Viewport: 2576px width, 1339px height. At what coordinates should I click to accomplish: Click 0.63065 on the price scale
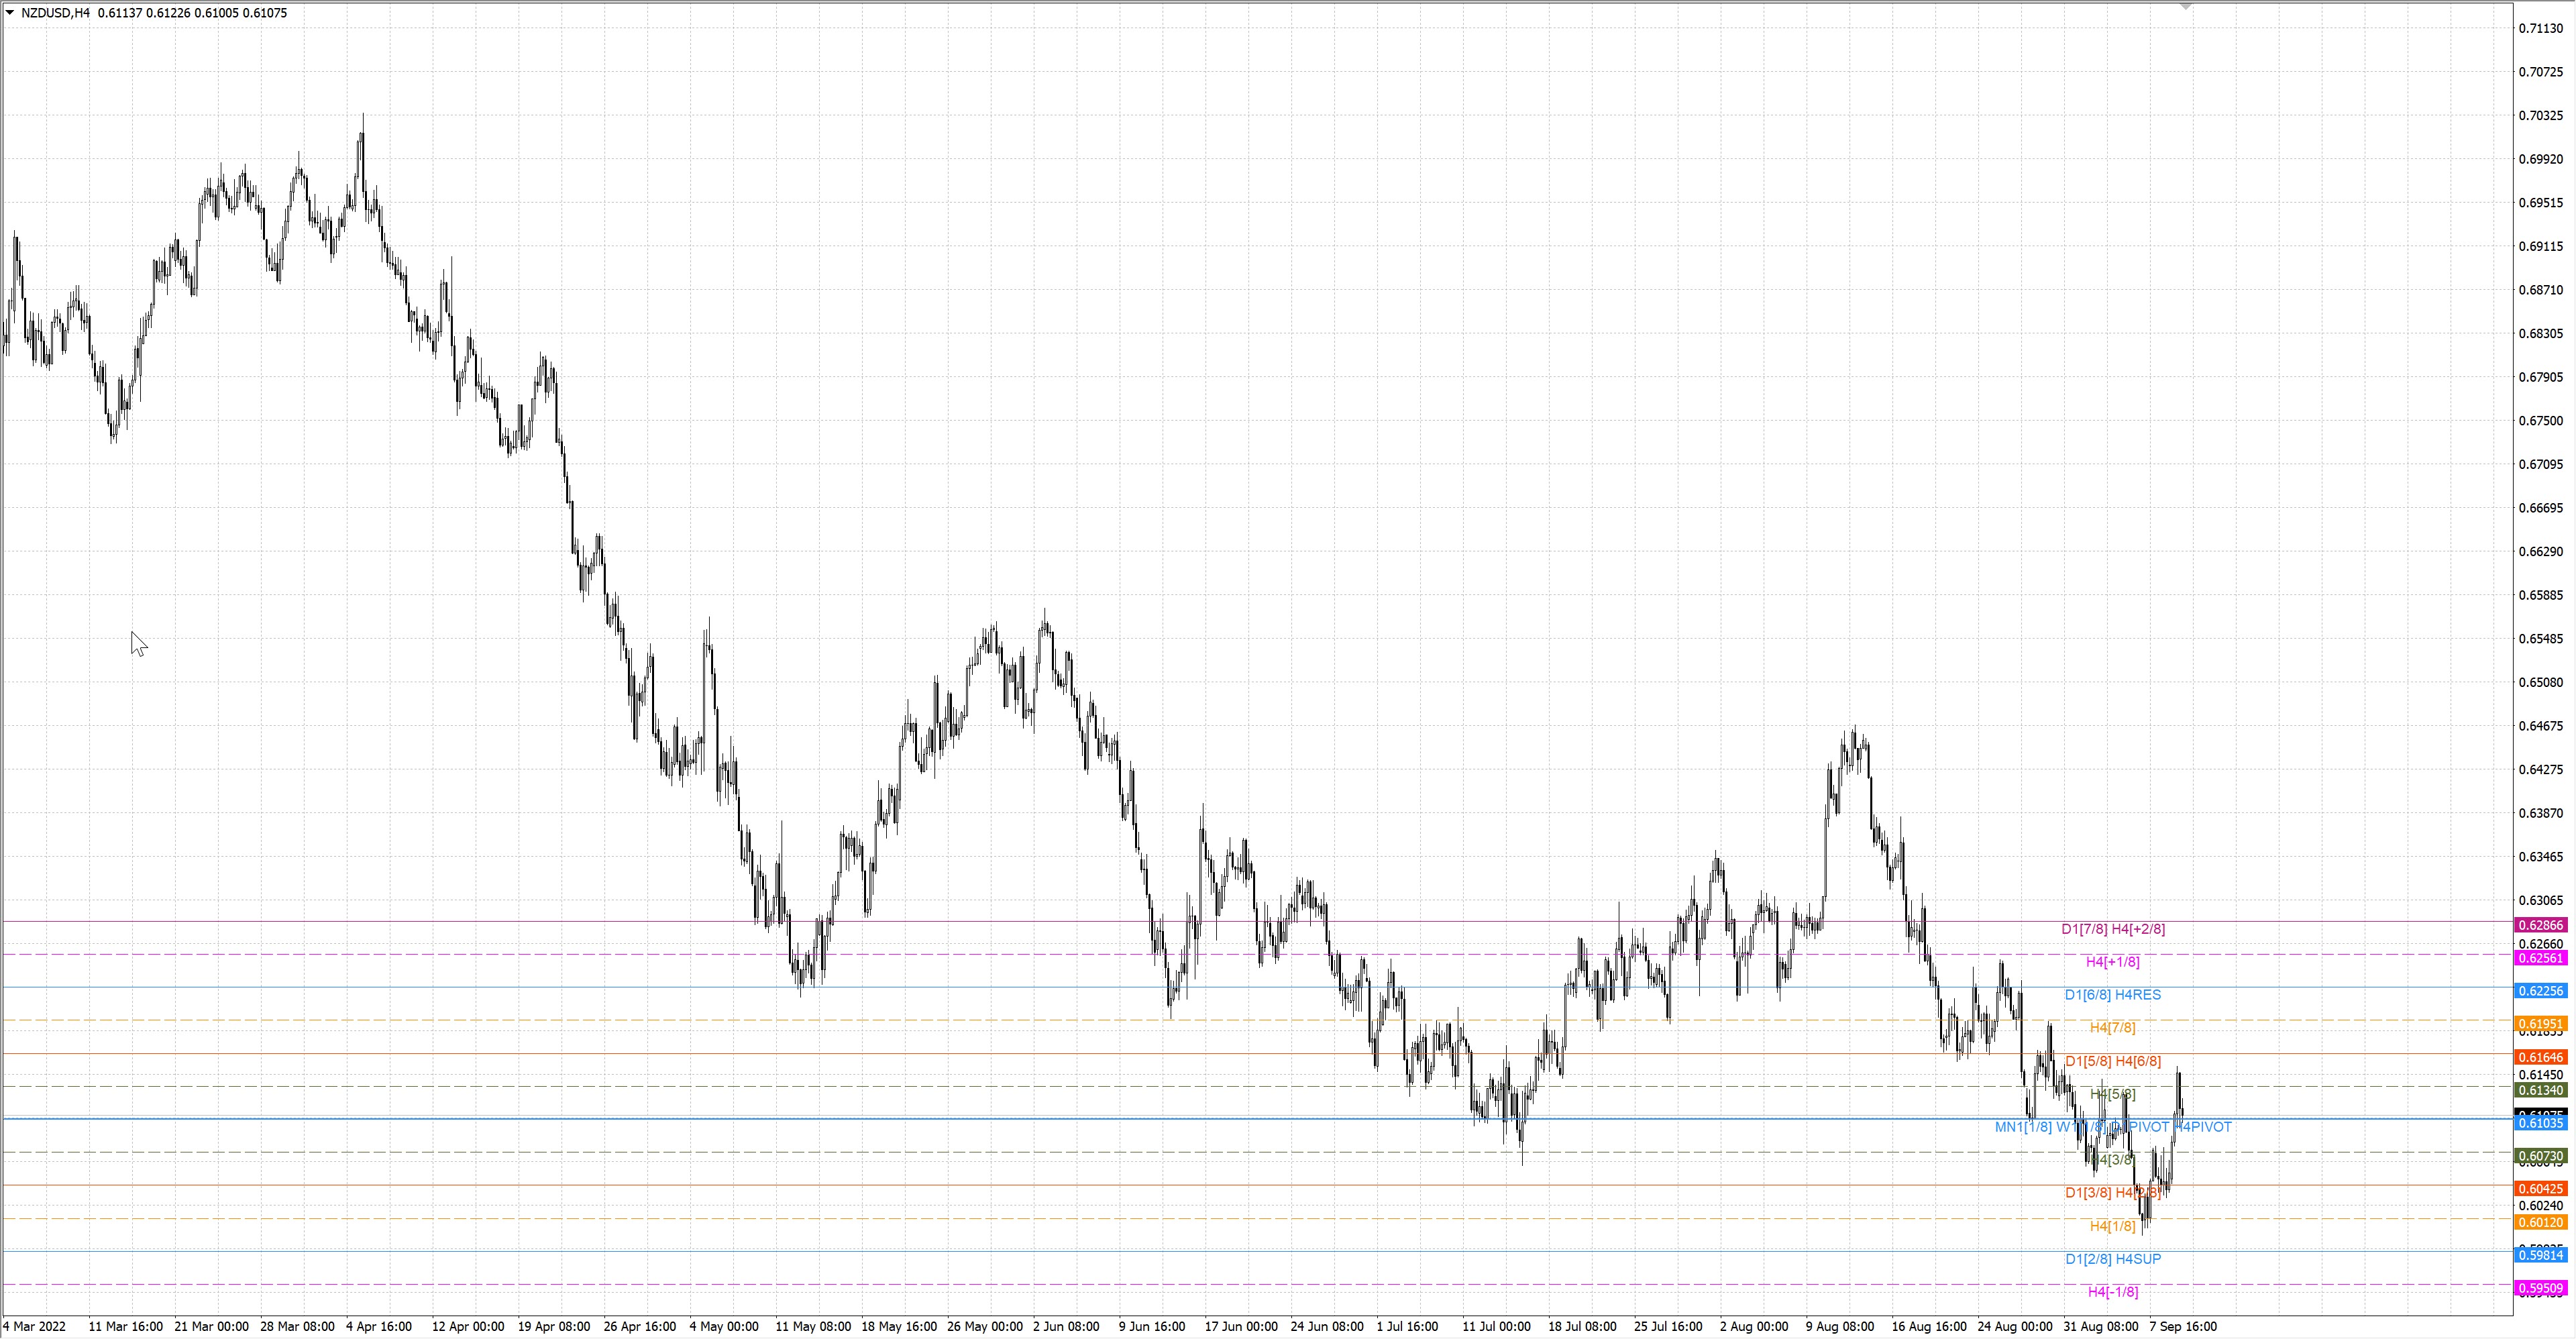2541,901
